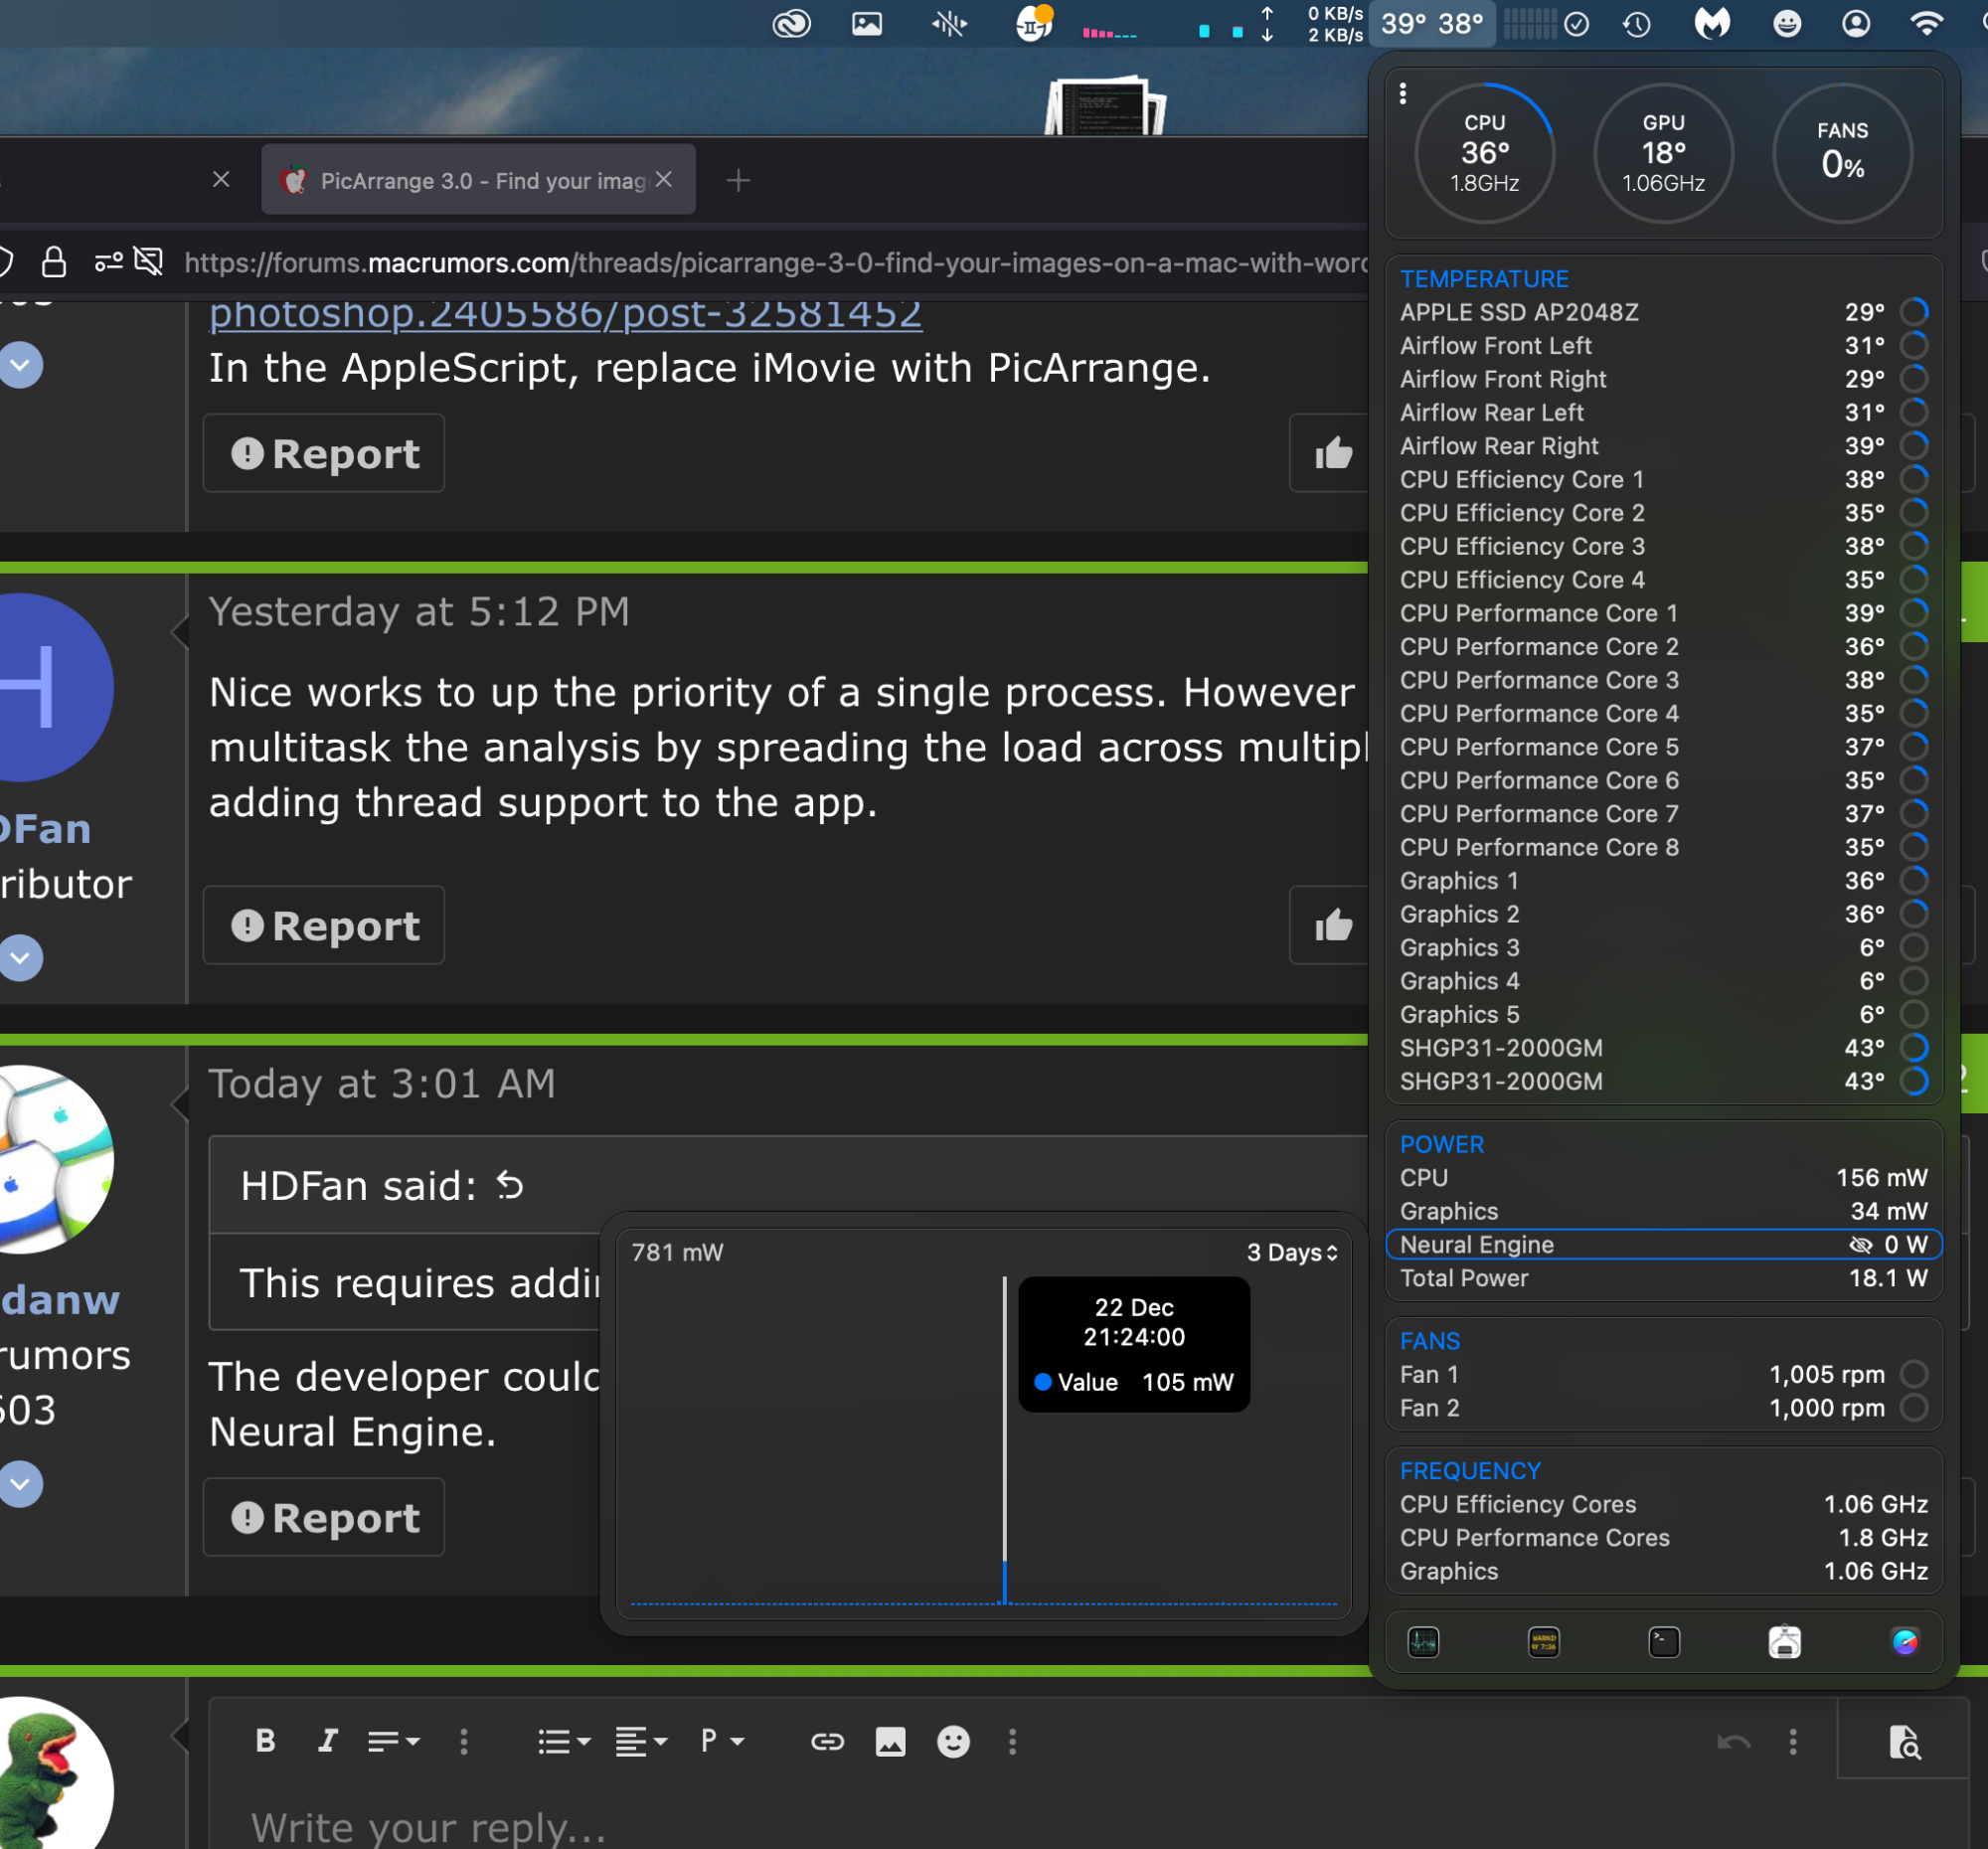Insert an image in the reply editor
Image resolution: width=1988 pixels, height=1849 pixels.
[890, 1741]
